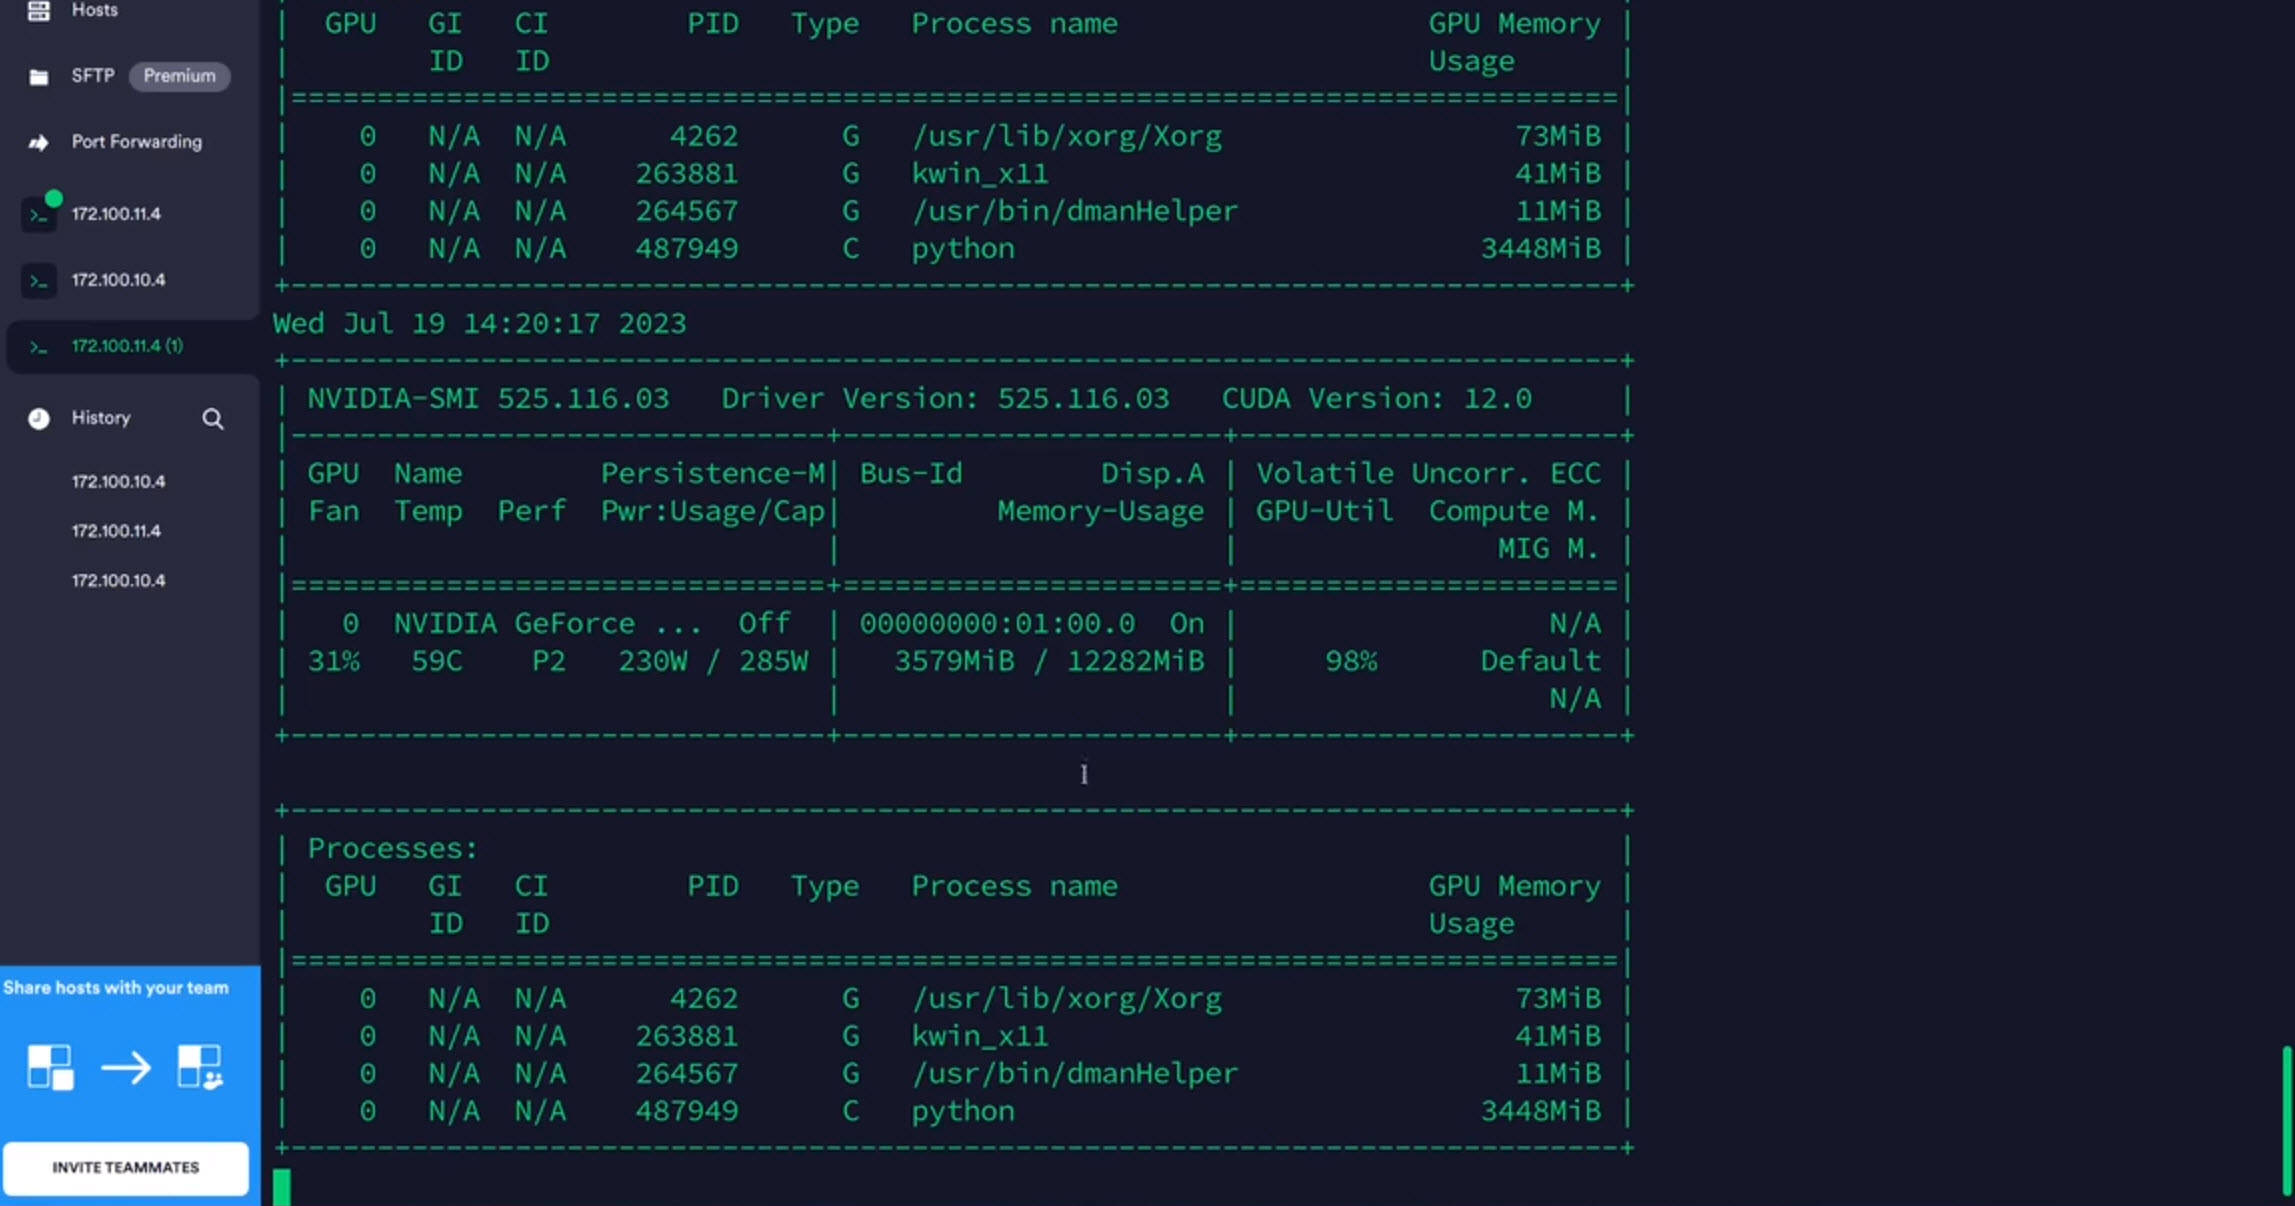Search history with magnifier icon

(x=213, y=419)
